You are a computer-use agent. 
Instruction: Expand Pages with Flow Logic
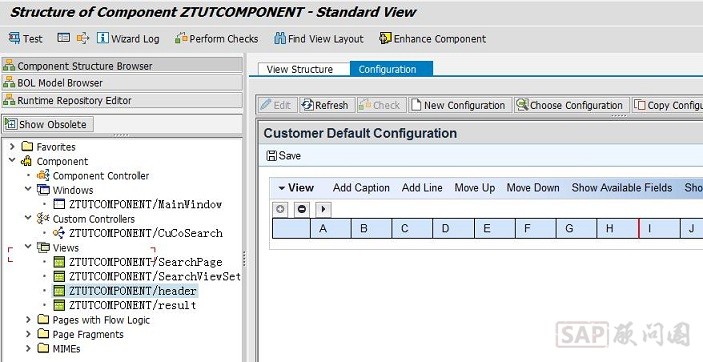point(28,319)
